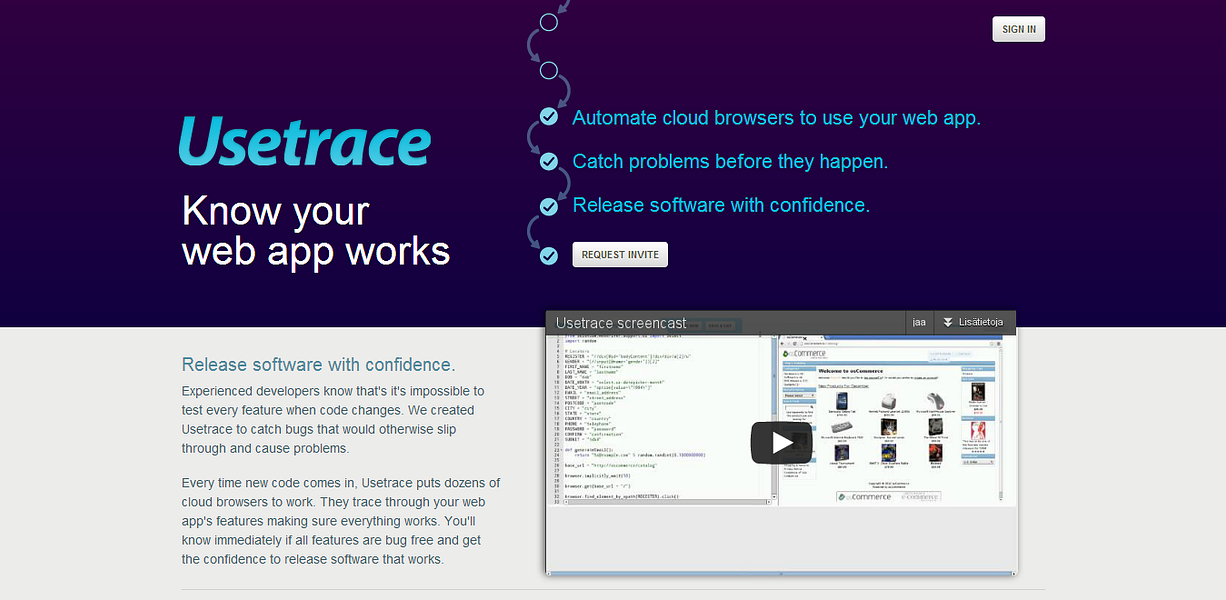Click the cyan "Release software with confidence." bullet text
Viewport: 1226px width, 600px height.
[721, 205]
